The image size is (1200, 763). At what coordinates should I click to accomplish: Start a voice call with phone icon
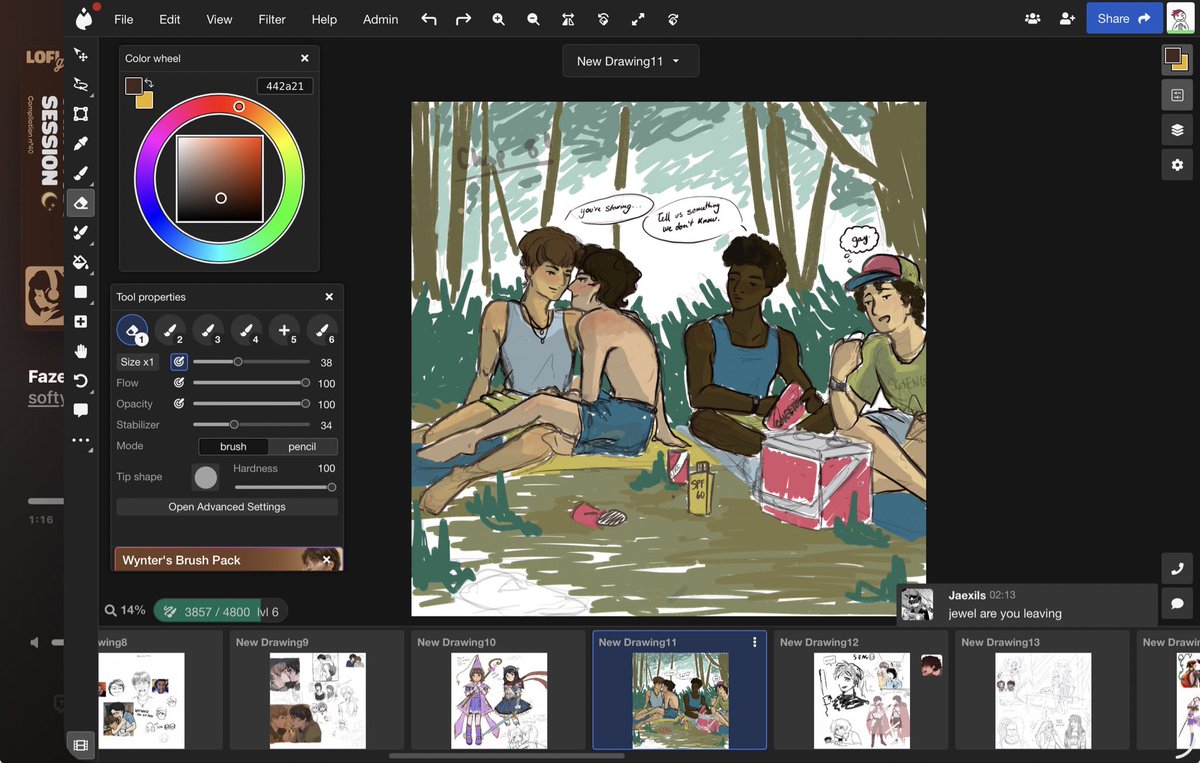pyautogui.click(x=1177, y=568)
